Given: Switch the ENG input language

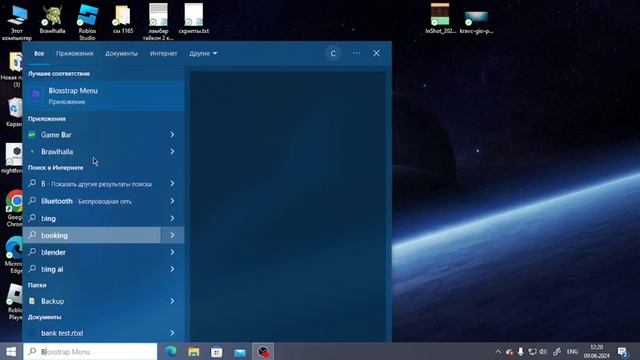Looking at the screenshot, I should (x=573, y=351).
